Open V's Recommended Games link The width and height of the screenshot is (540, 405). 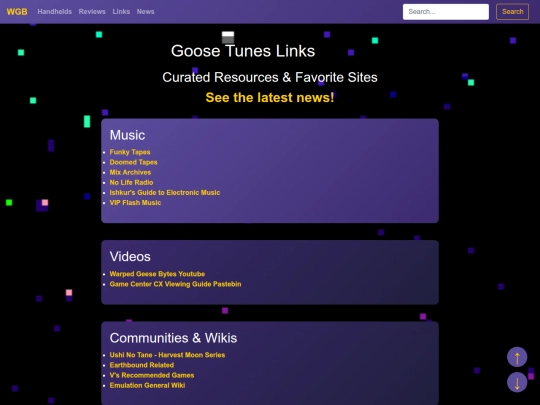point(152,375)
